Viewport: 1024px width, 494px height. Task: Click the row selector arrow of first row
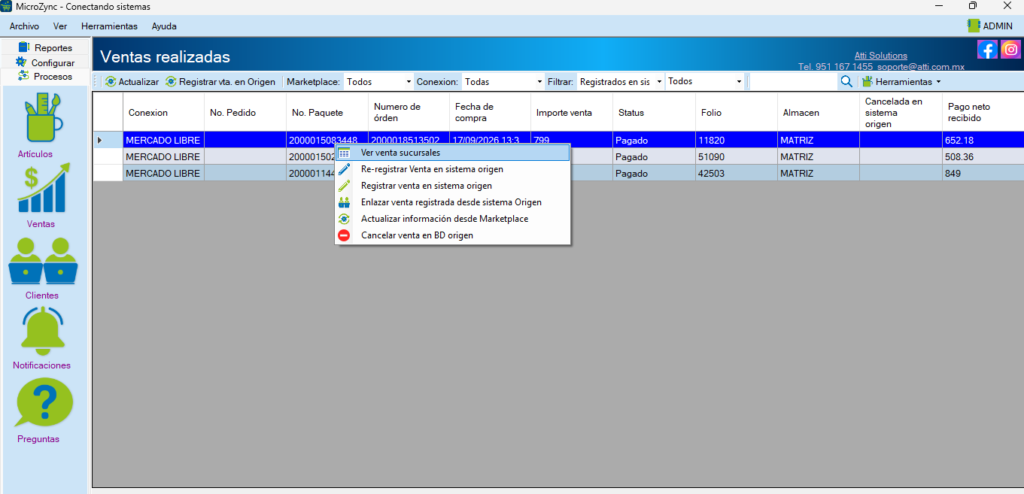point(99,140)
